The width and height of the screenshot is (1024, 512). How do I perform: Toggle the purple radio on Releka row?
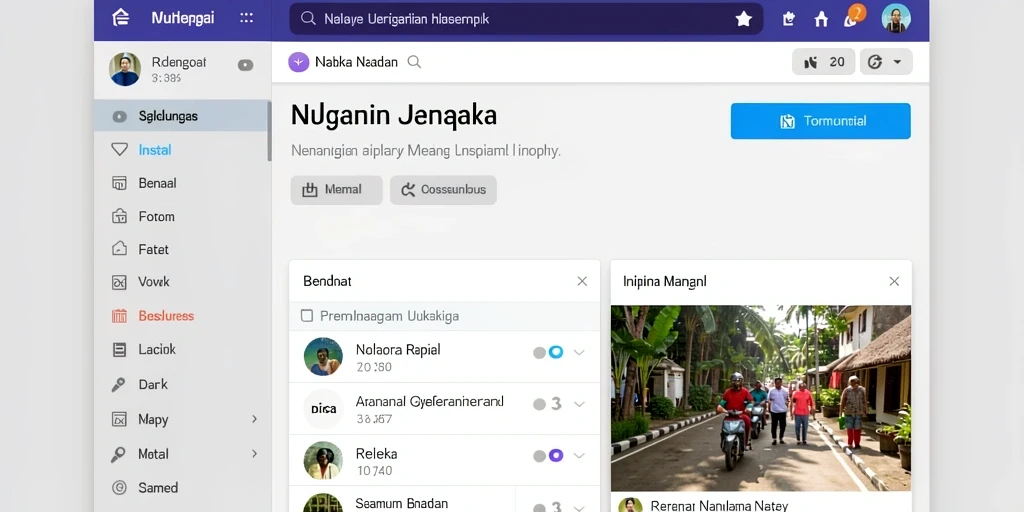click(x=556, y=455)
